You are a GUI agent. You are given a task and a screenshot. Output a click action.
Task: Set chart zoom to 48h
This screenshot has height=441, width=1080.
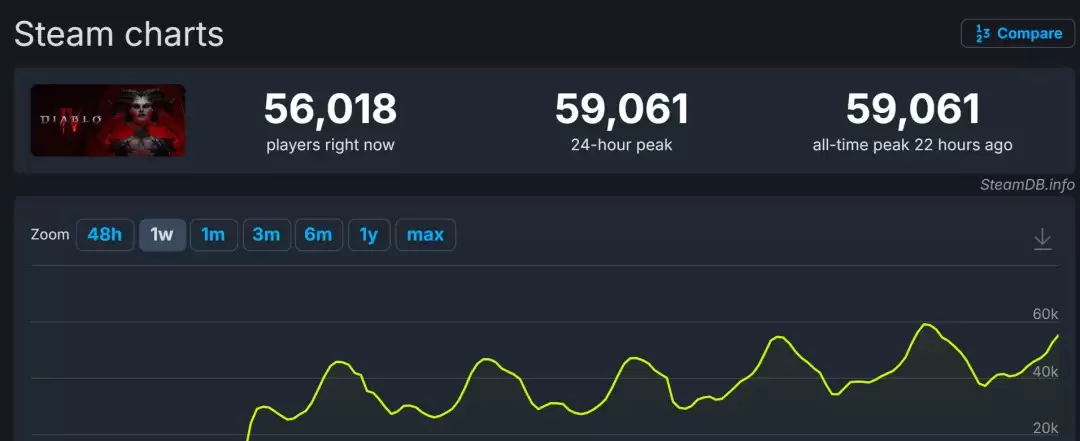tap(105, 235)
